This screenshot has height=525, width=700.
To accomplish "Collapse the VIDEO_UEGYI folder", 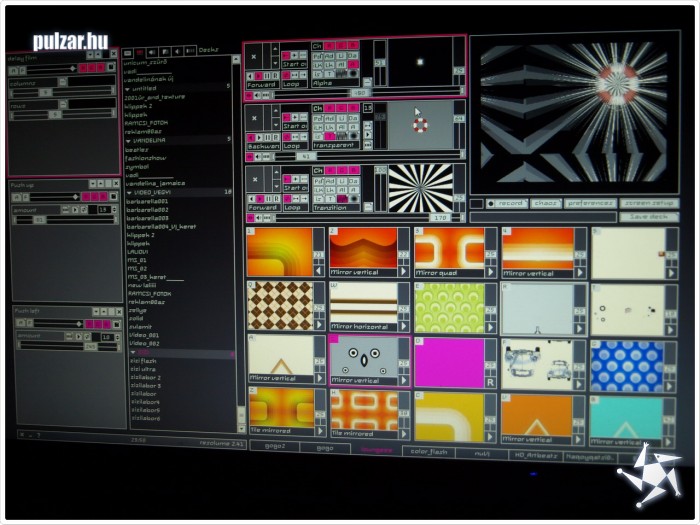I will click(128, 192).
